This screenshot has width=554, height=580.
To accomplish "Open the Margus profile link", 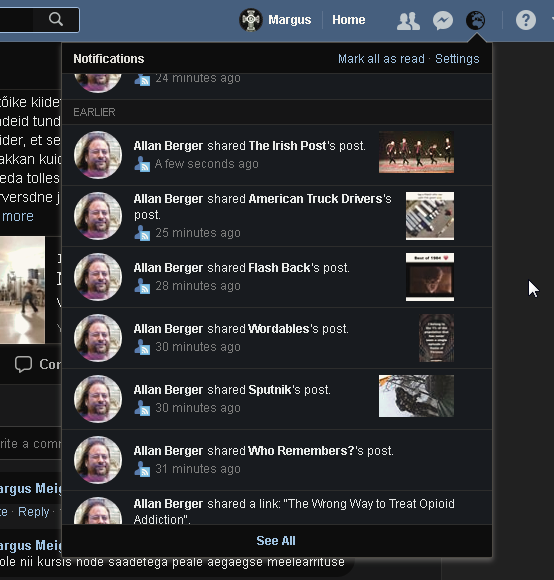I will click(290, 20).
